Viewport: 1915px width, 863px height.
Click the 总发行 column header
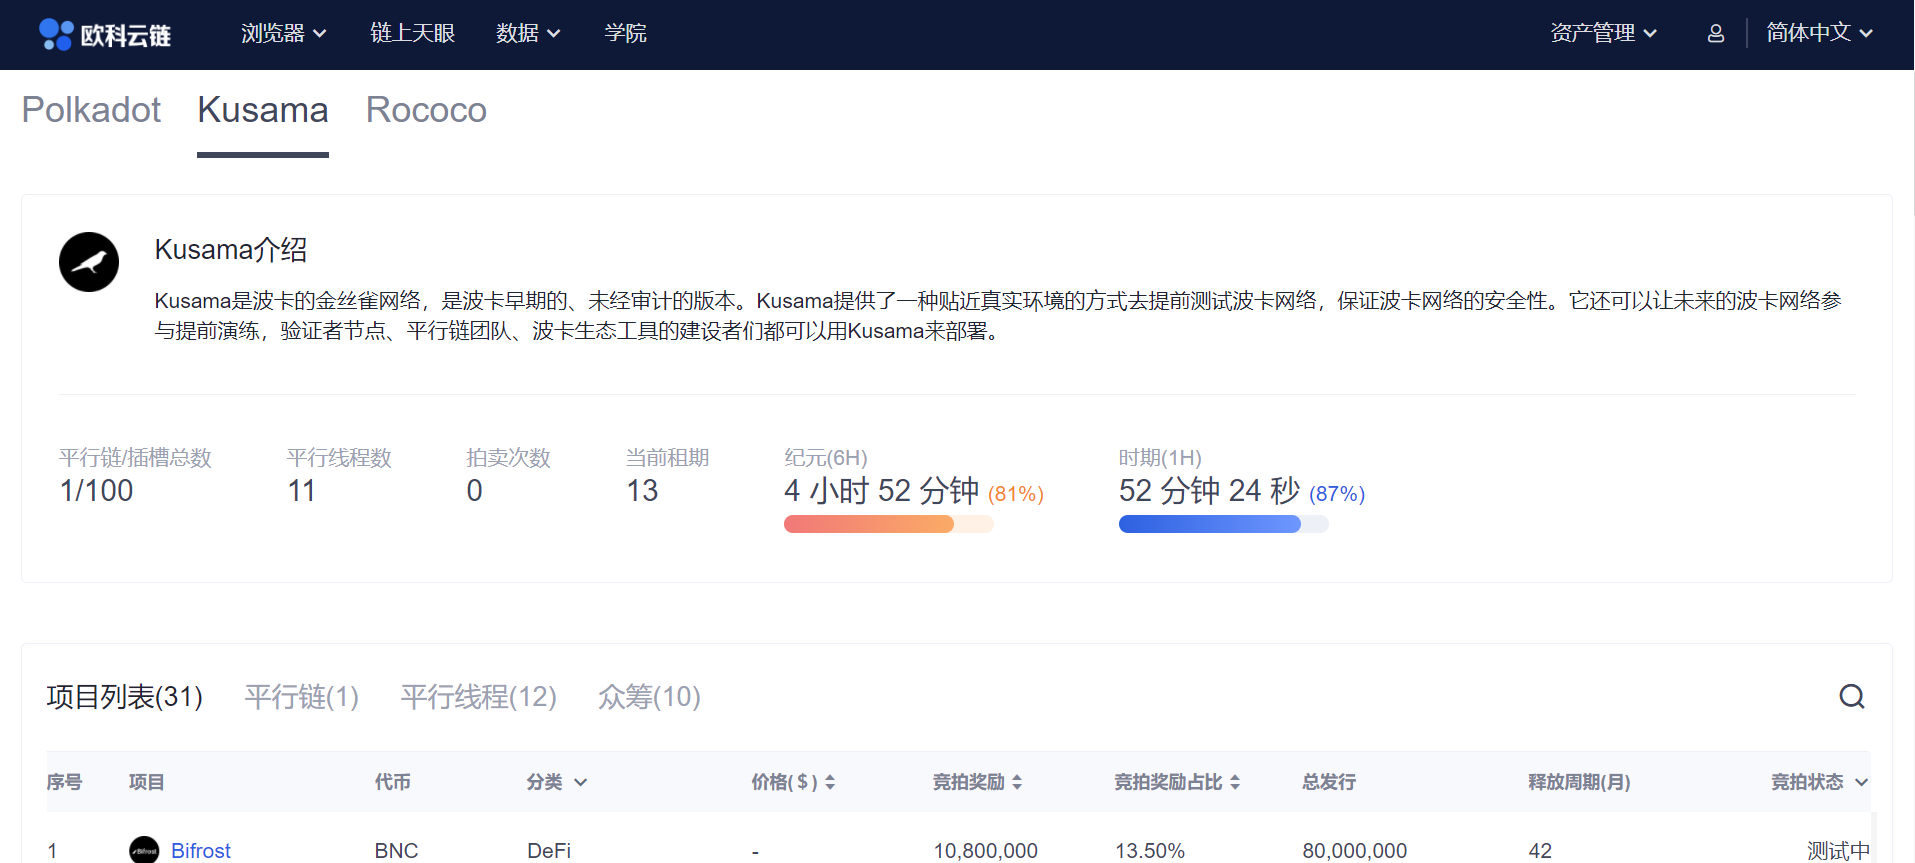(x=1329, y=782)
